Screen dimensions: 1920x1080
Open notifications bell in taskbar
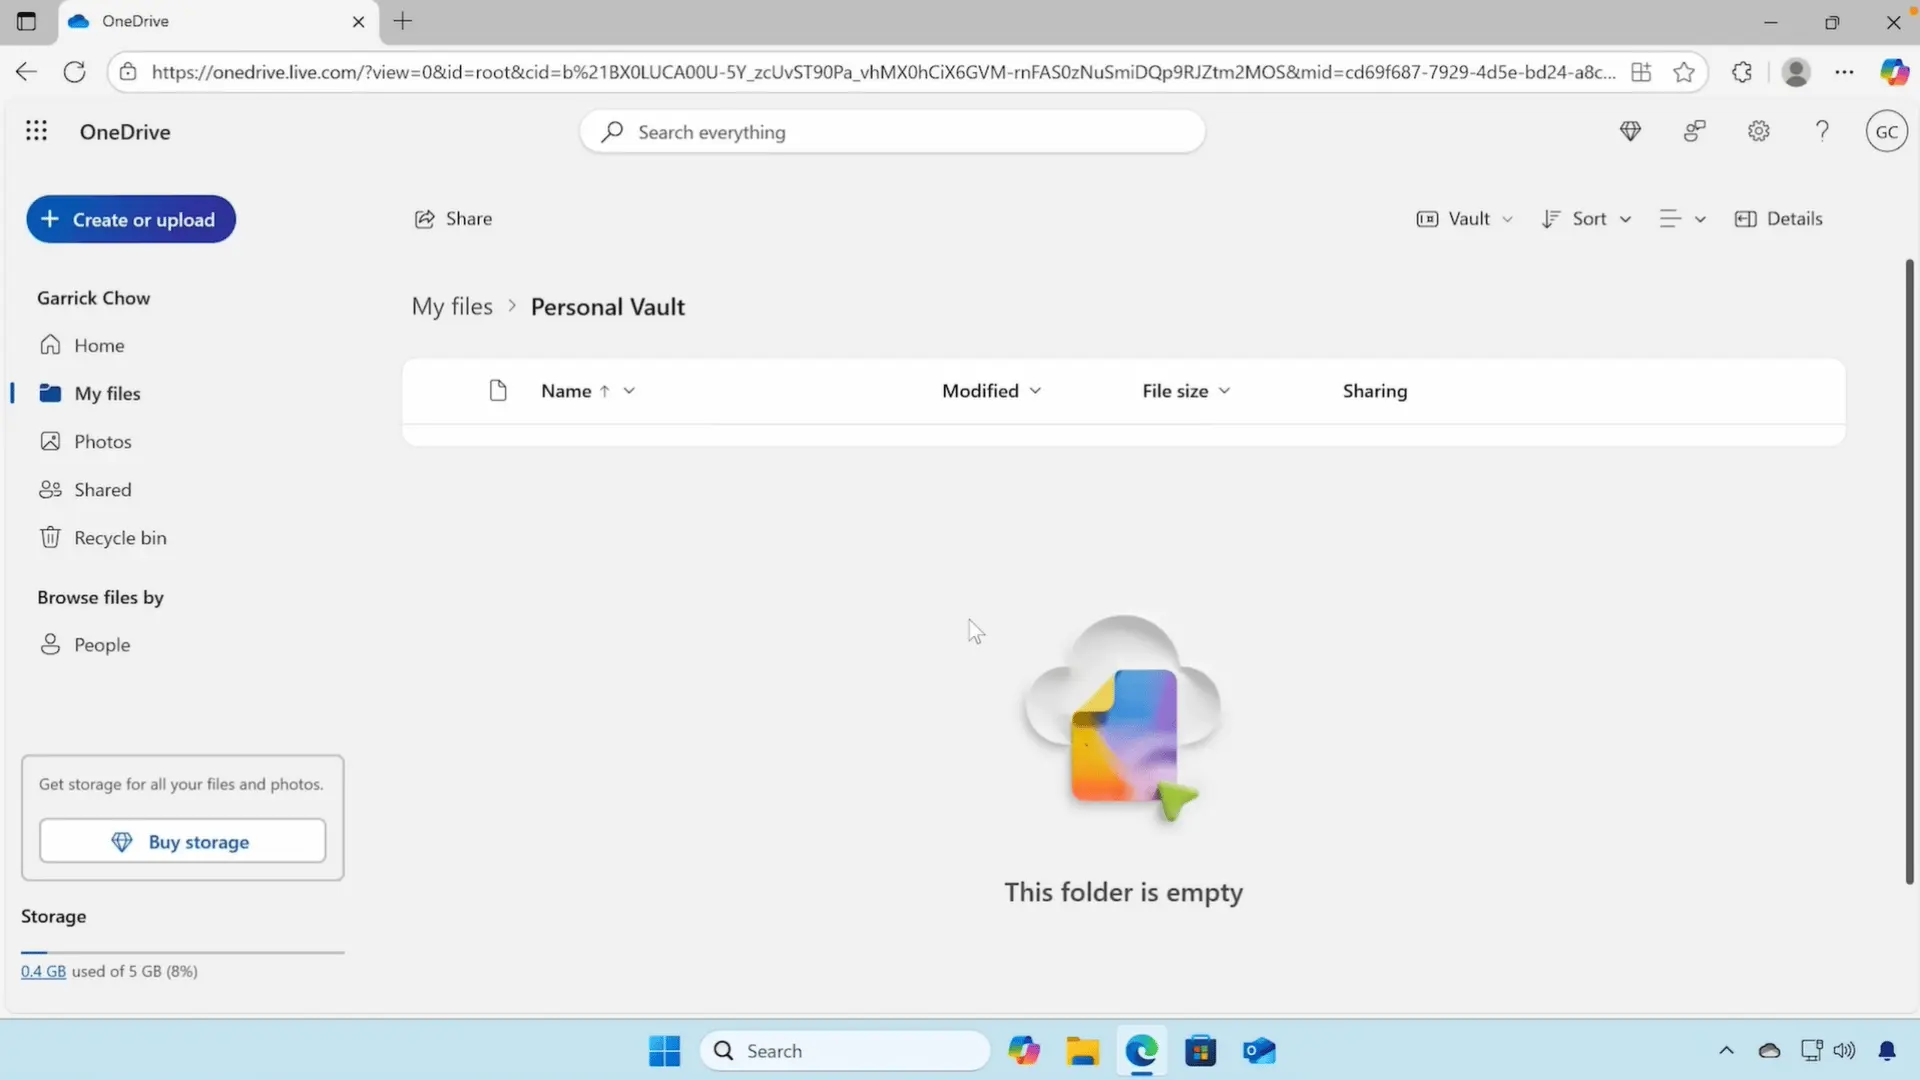point(1887,1051)
